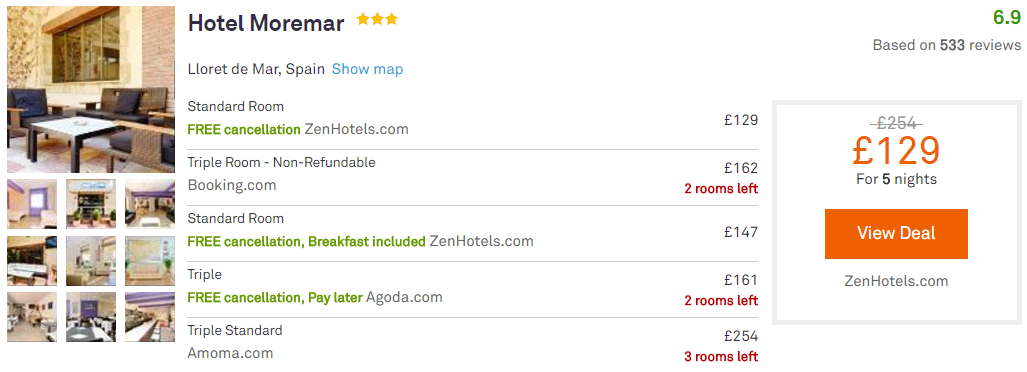Click the large £129 price
The image size is (1027, 372).
pyautogui.click(x=896, y=151)
